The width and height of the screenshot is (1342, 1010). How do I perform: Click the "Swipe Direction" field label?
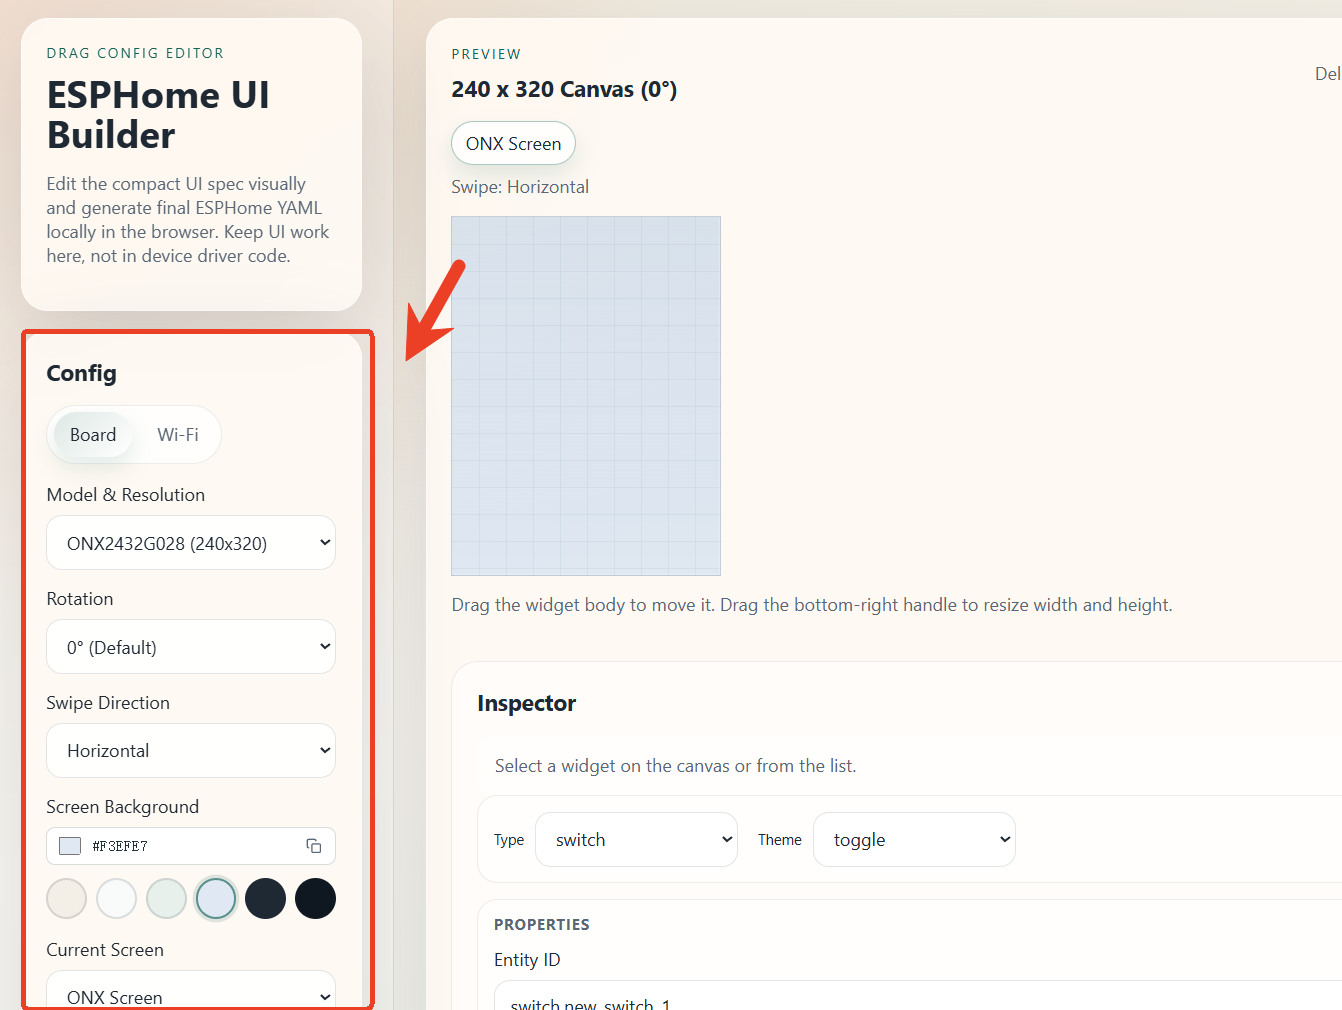108,703
